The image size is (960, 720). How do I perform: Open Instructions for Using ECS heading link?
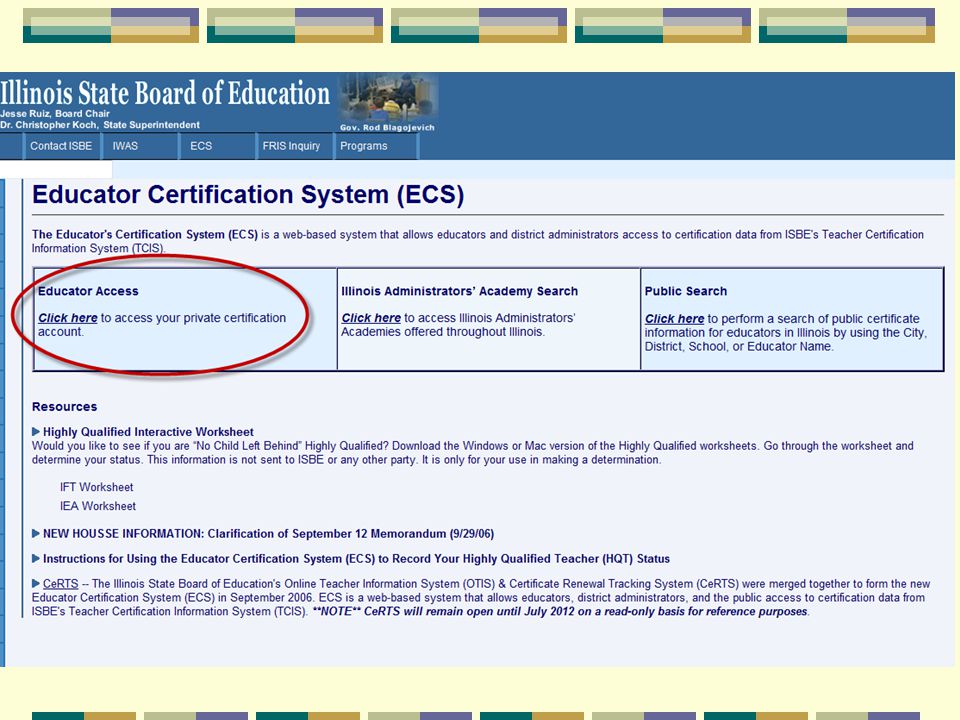click(356, 559)
